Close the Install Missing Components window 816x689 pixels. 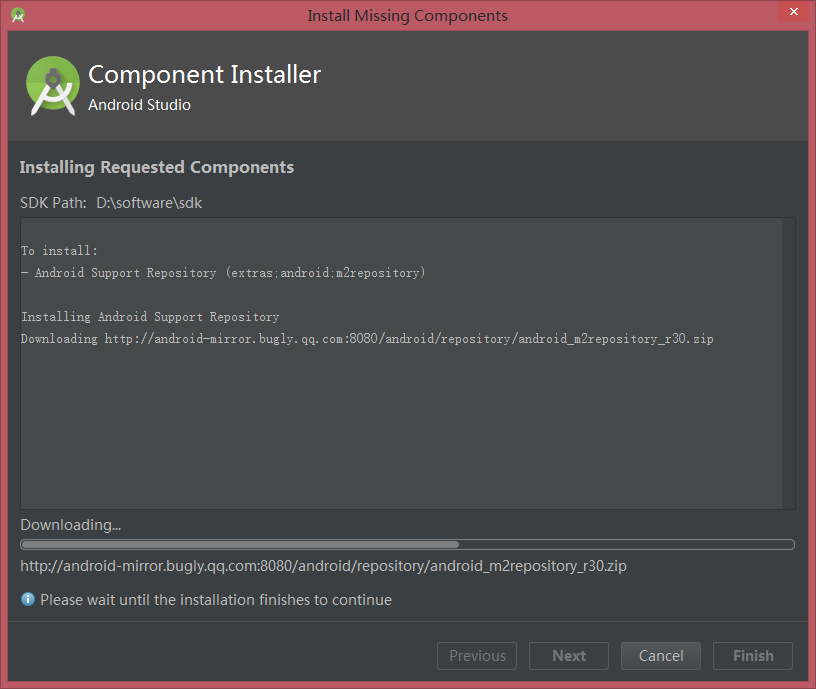794,11
